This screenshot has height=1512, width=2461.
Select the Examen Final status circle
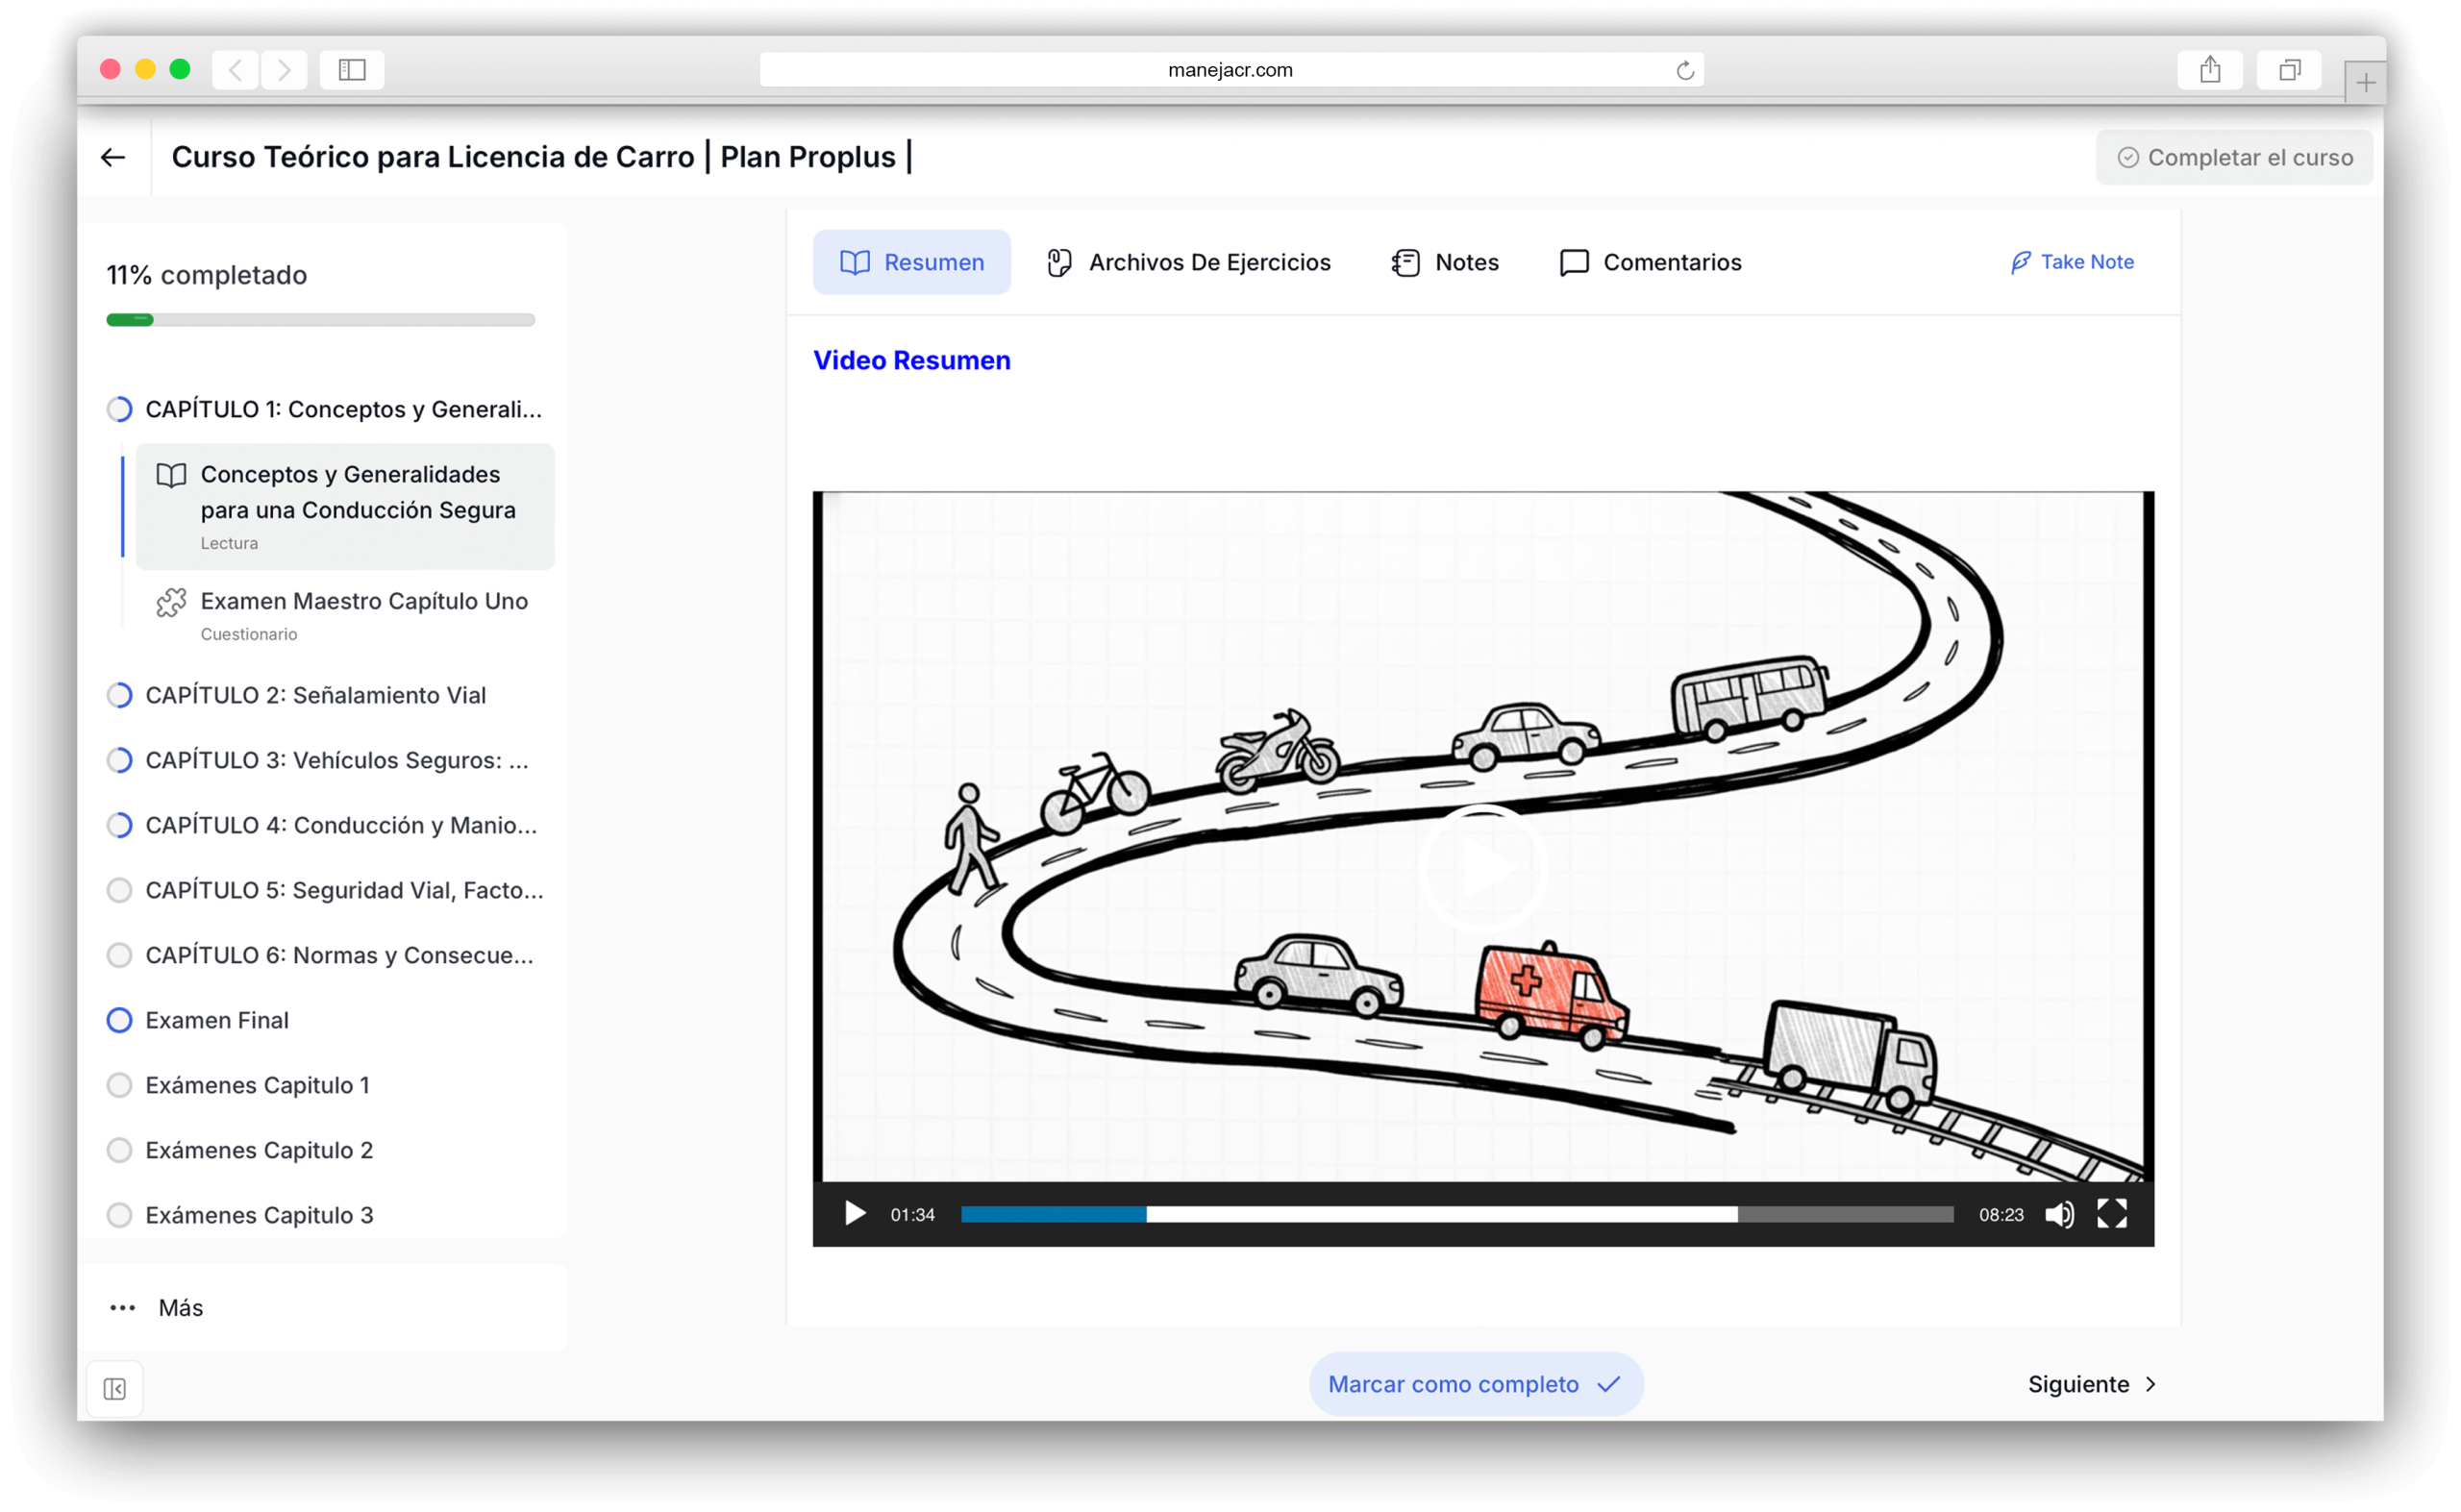pyautogui.click(x=119, y=1020)
